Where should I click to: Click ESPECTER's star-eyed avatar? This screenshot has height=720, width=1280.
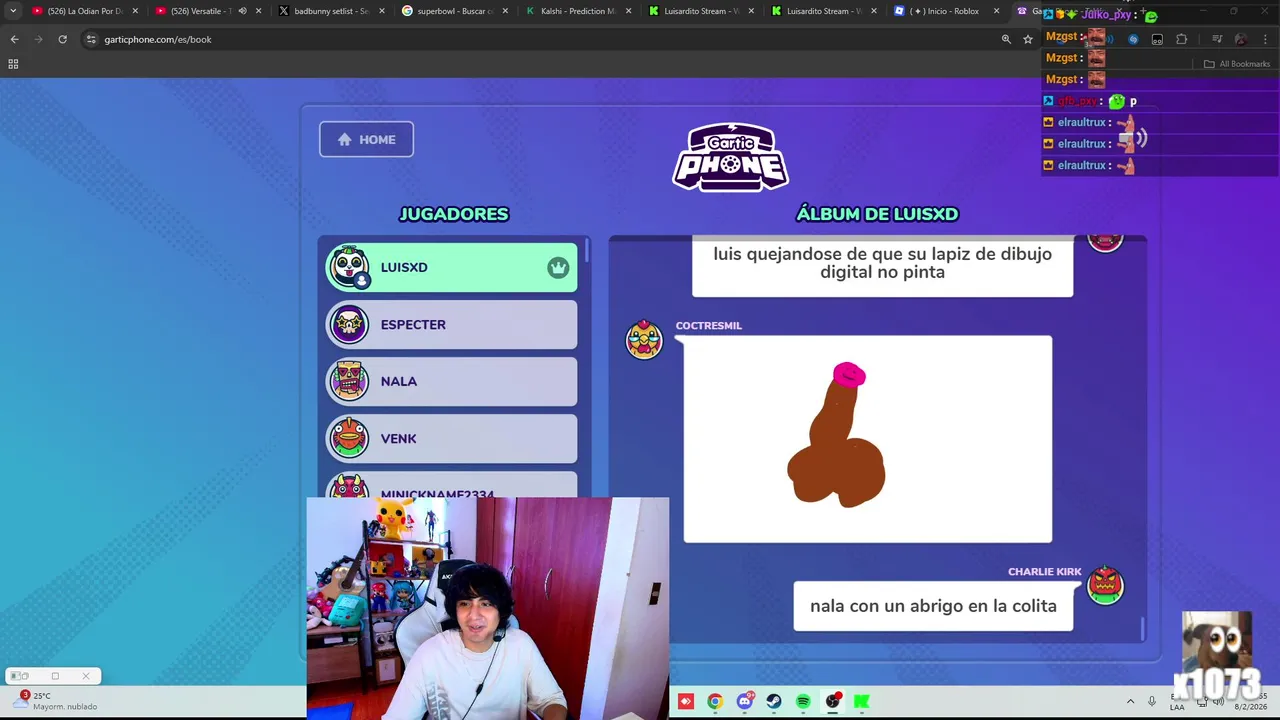pos(349,324)
